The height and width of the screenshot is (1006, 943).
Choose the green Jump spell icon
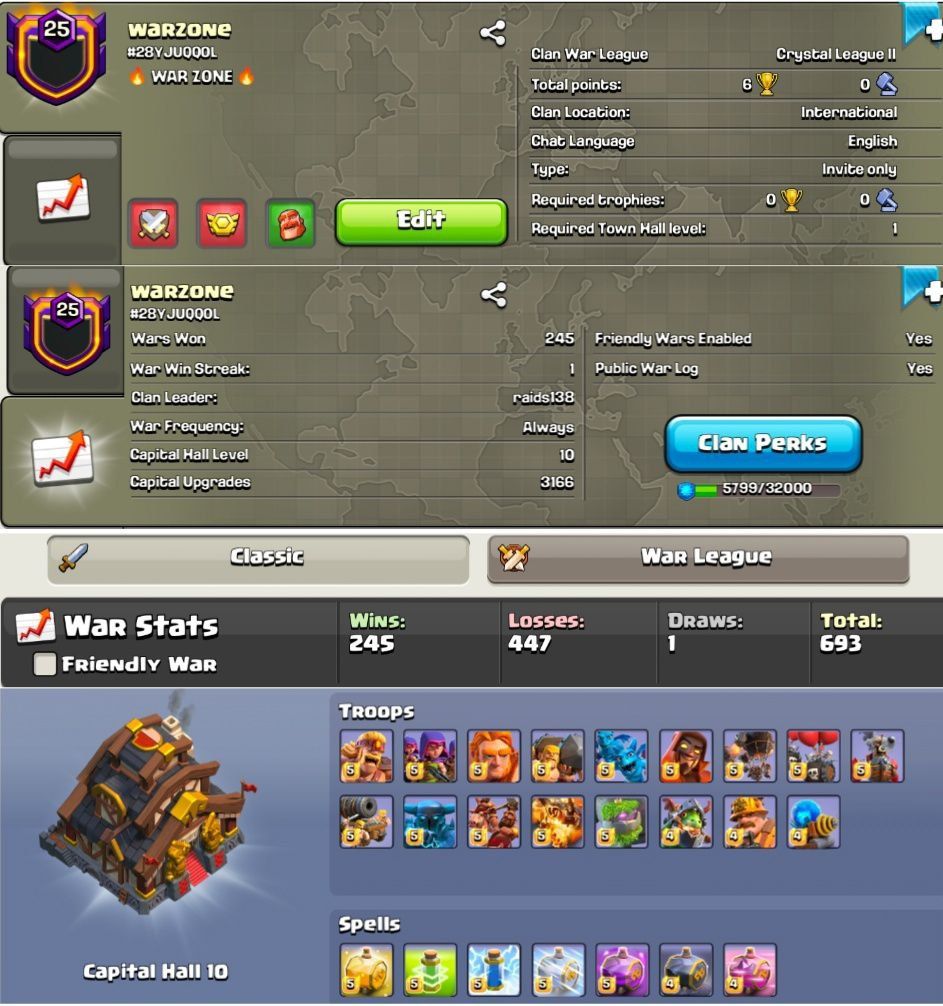(x=430, y=969)
